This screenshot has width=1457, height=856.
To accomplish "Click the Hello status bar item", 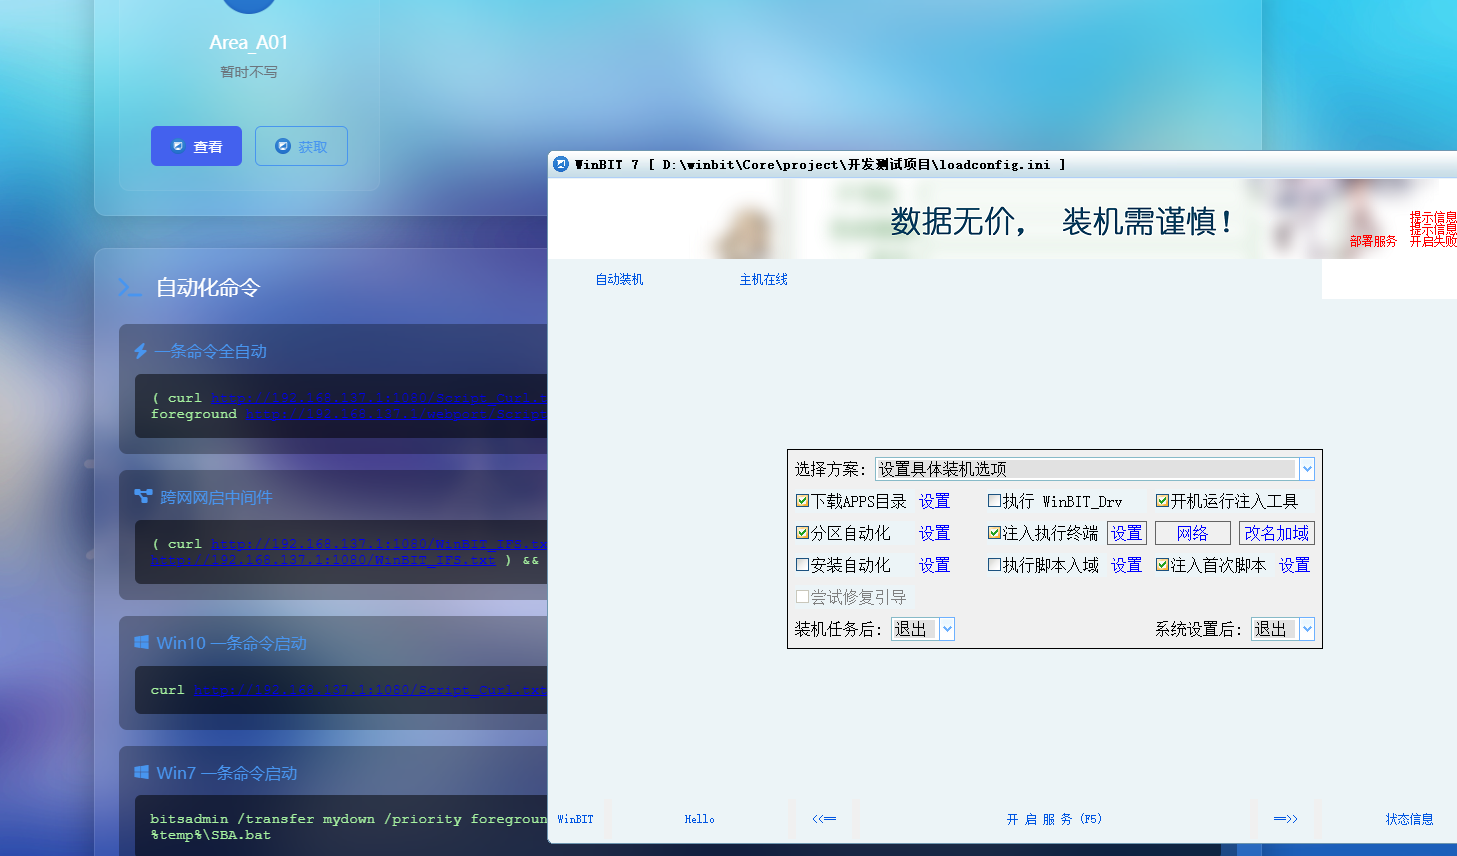I will click(700, 819).
